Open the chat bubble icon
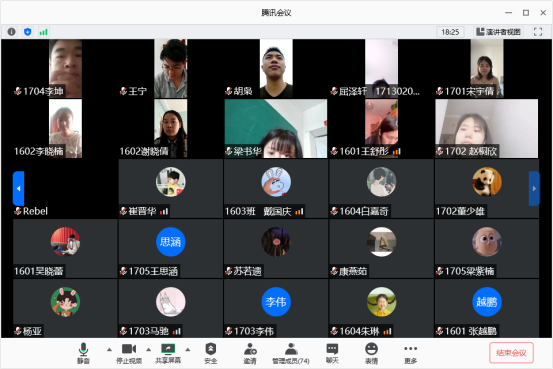The height and width of the screenshot is (369, 553). tap(332, 349)
